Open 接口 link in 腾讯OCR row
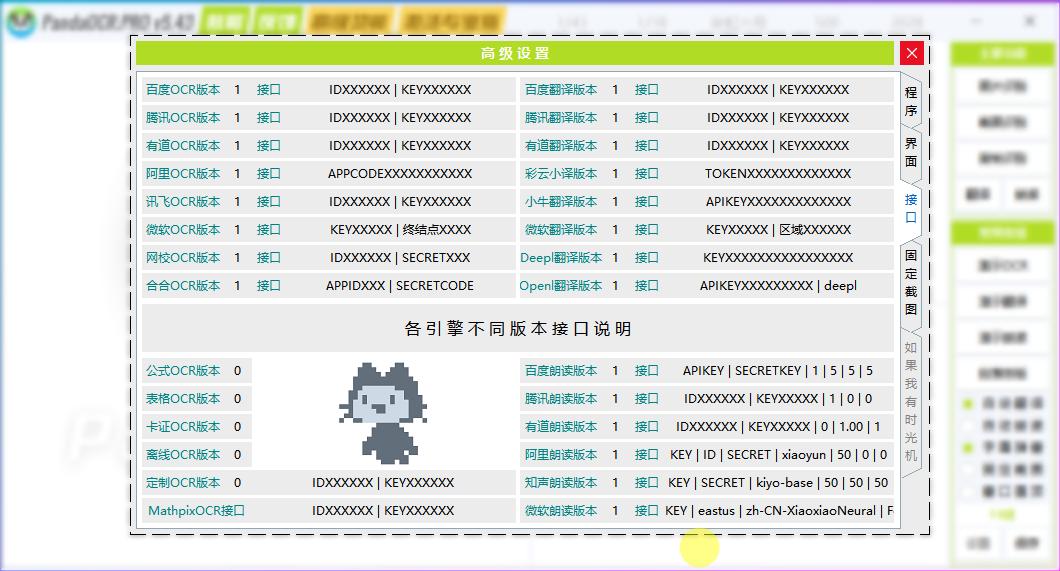 click(x=268, y=118)
